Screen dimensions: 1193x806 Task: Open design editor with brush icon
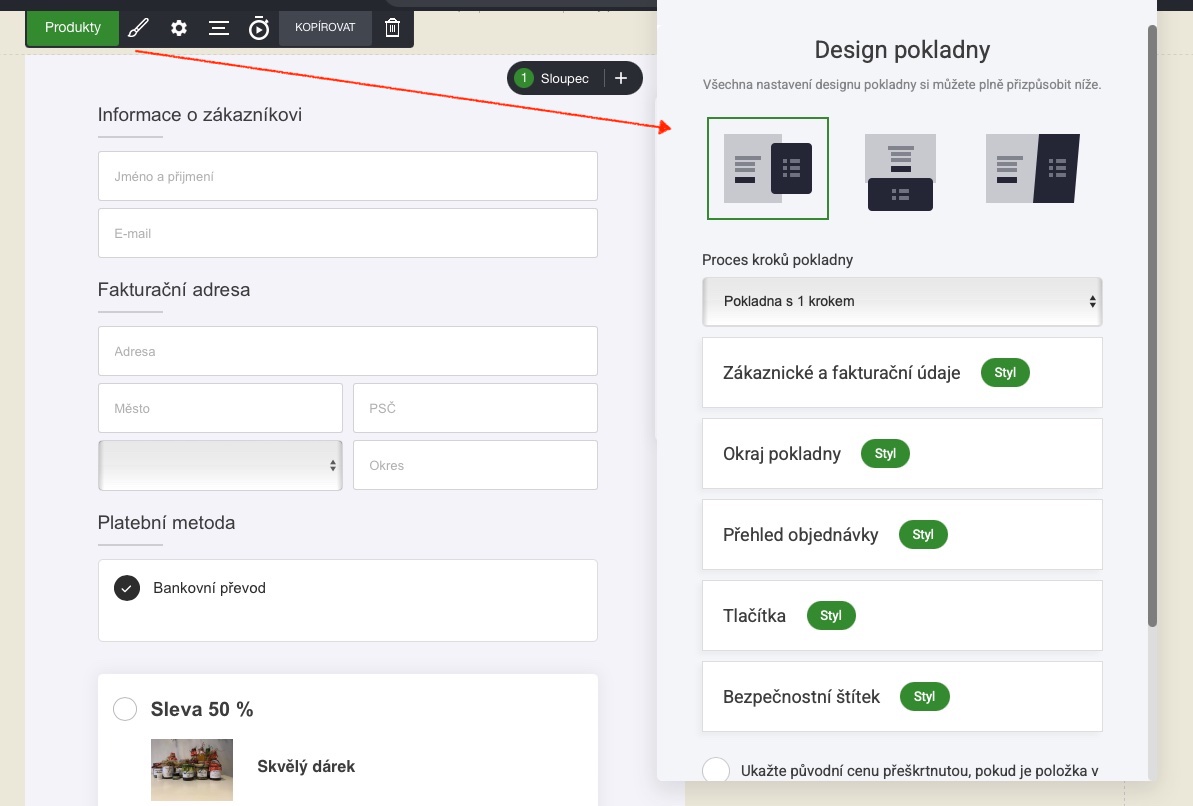pyautogui.click(x=138, y=28)
